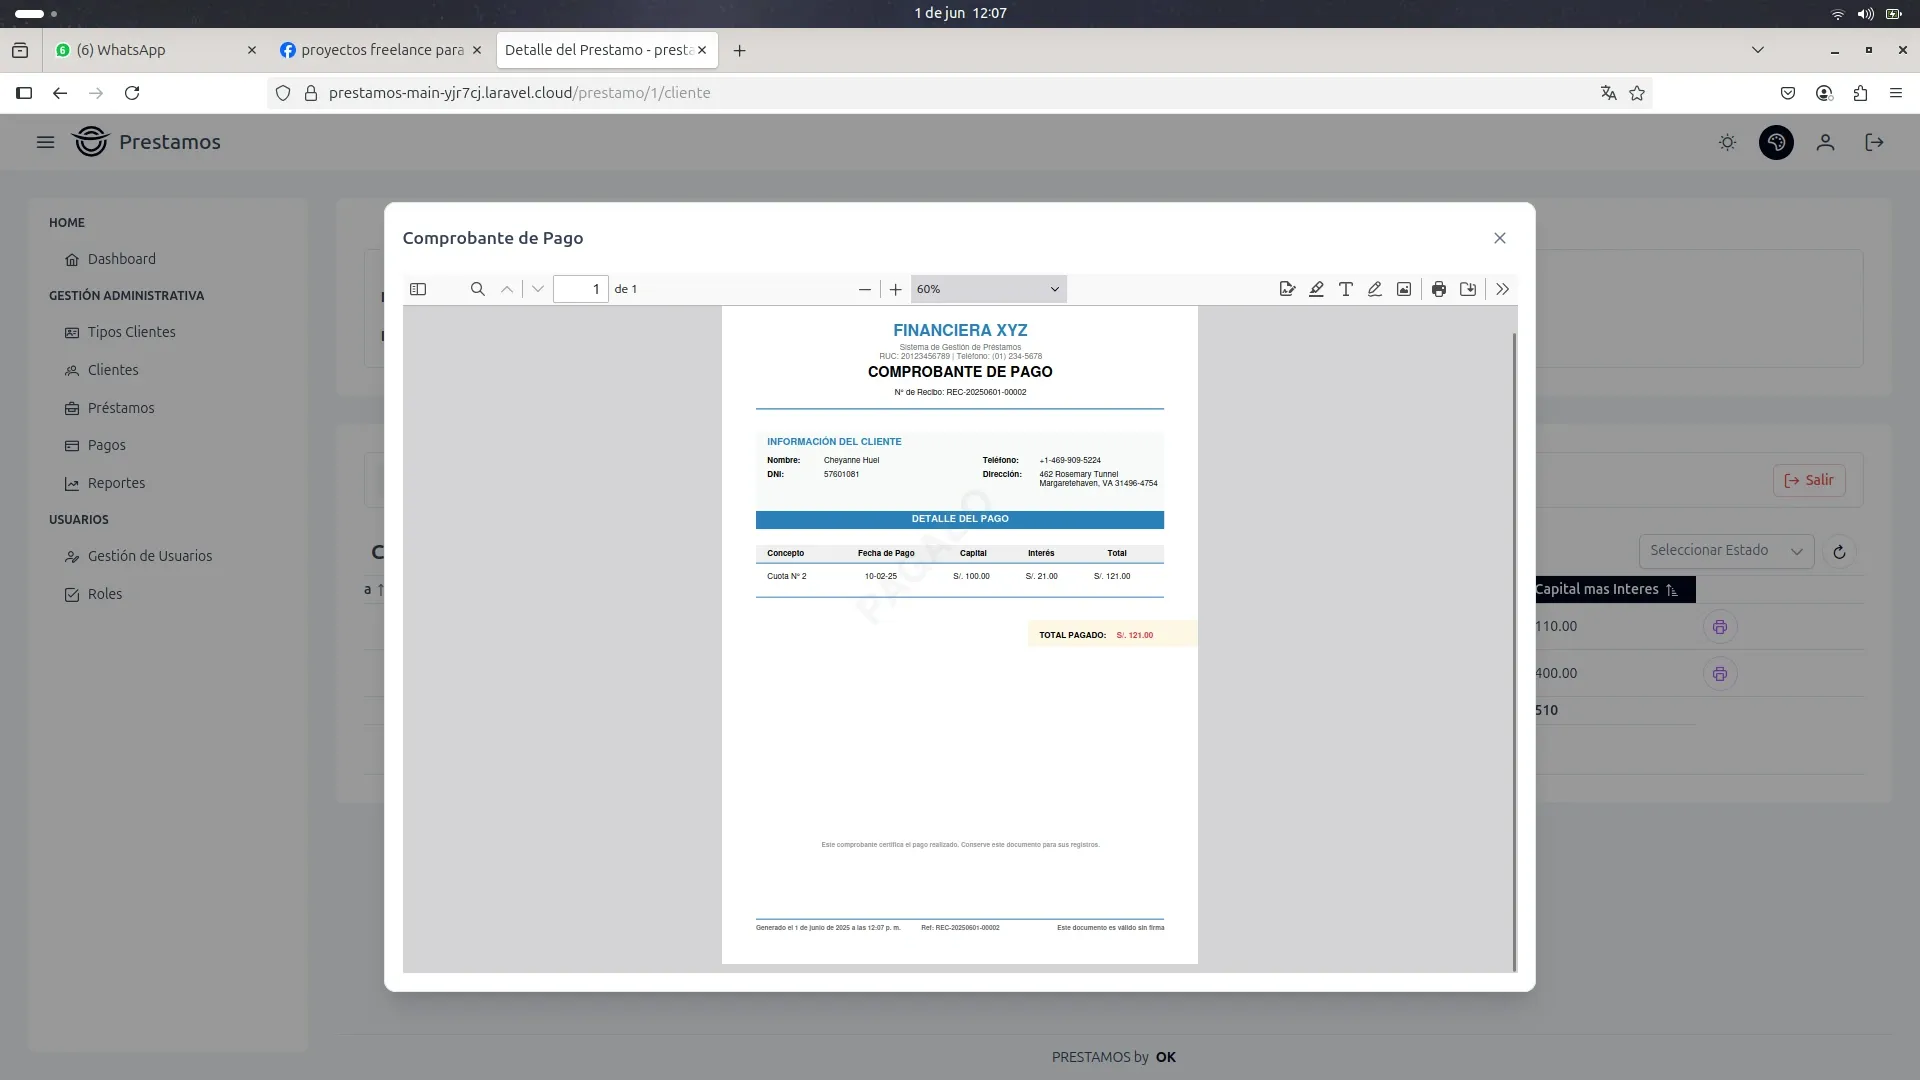The image size is (1920, 1080).
Task: Select the PDF draw pencil tool
Action: (1375, 289)
